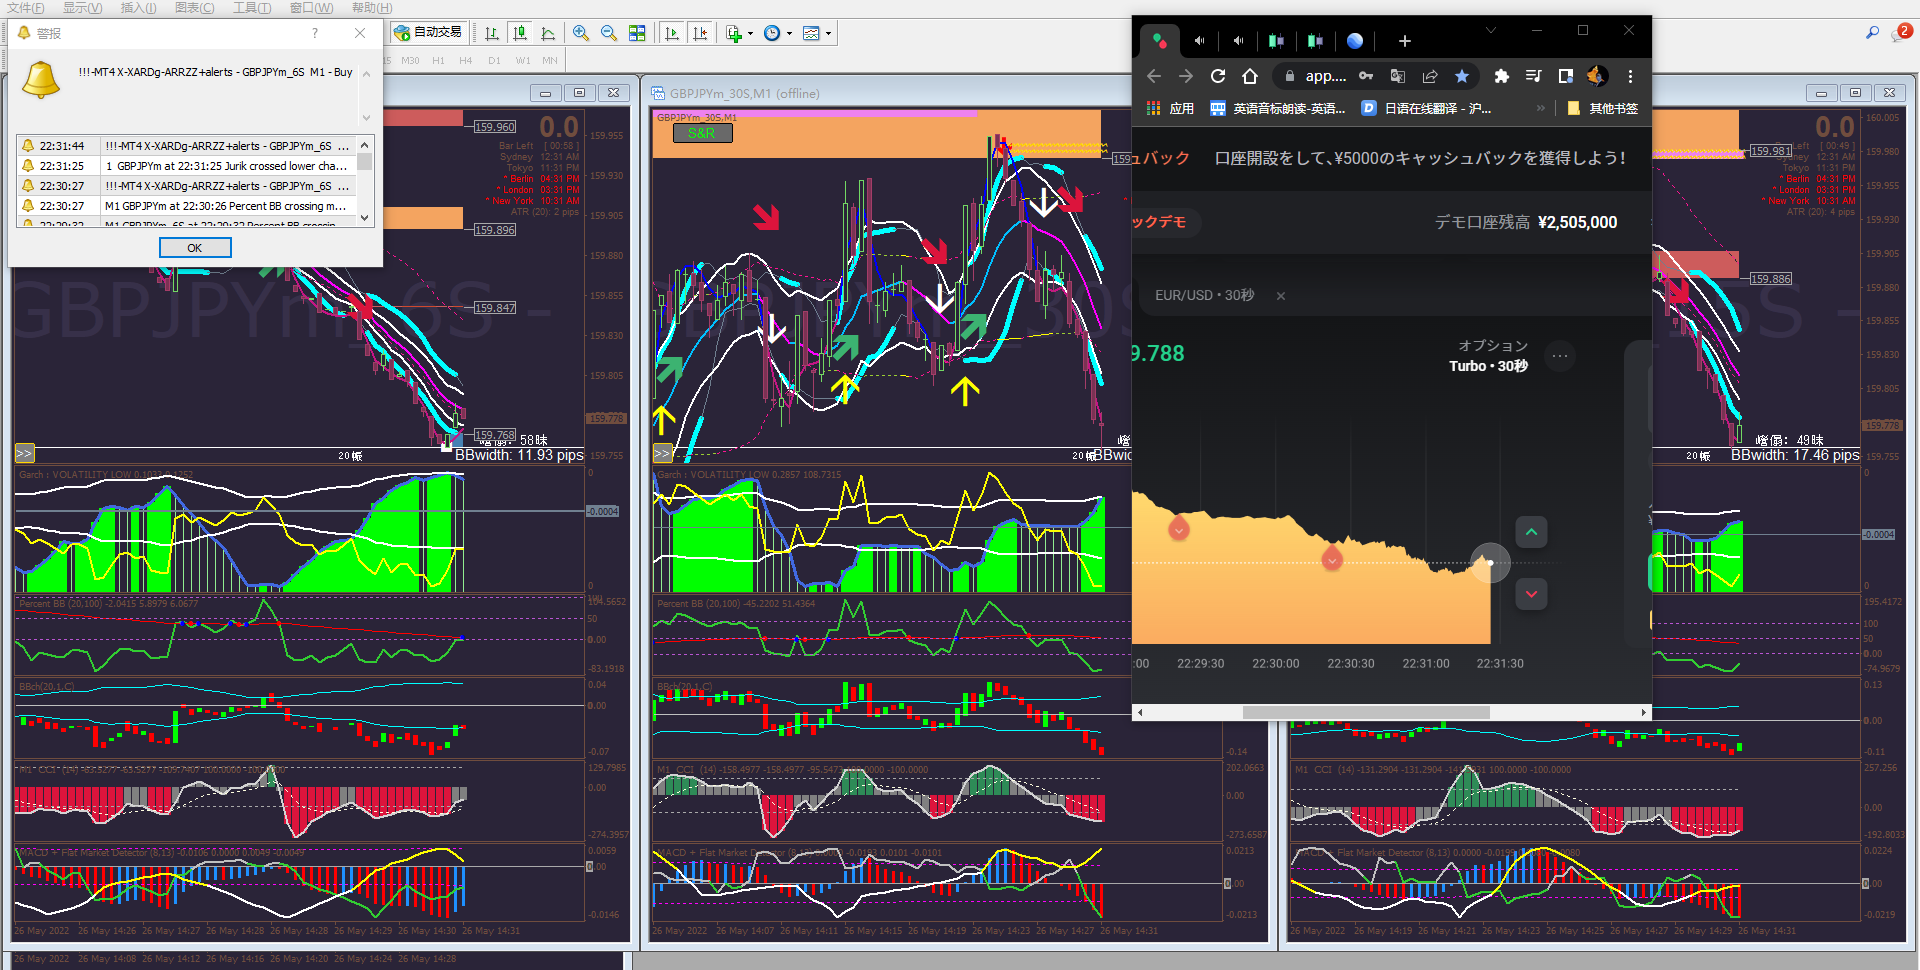Screen dimensions: 1920x970
Task: Open the 工具 menu in menu bar
Action: pos(251,8)
